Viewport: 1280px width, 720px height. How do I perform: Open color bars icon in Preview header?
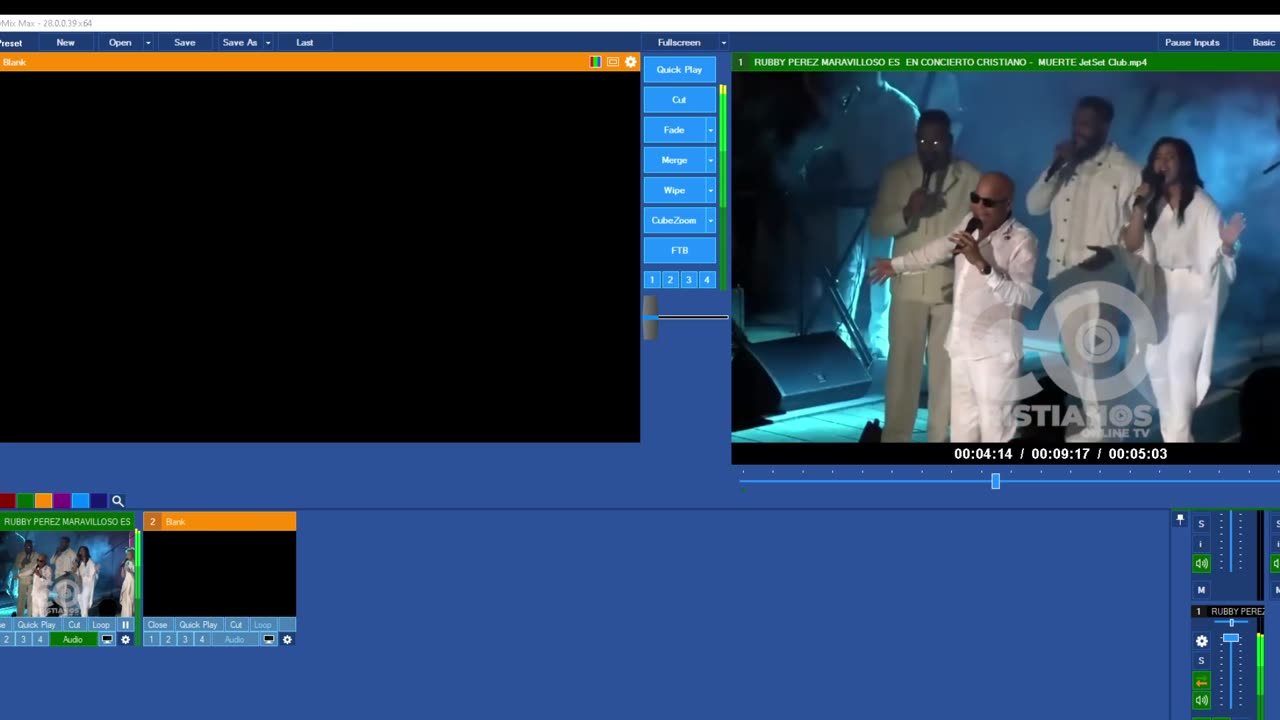[596, 62]
